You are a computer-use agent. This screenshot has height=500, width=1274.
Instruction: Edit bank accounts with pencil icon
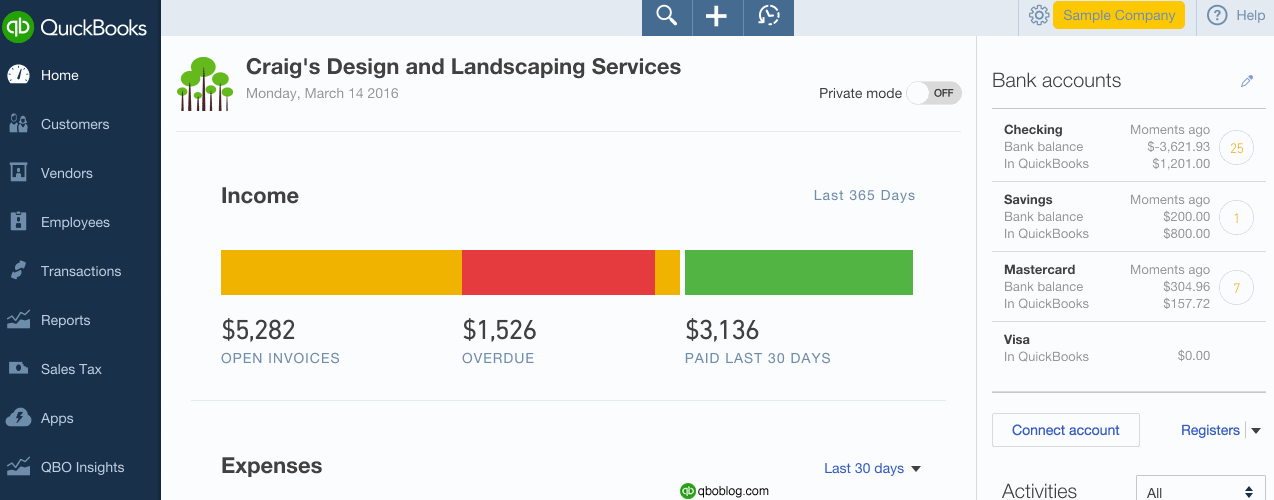(x=1247, y=81)
